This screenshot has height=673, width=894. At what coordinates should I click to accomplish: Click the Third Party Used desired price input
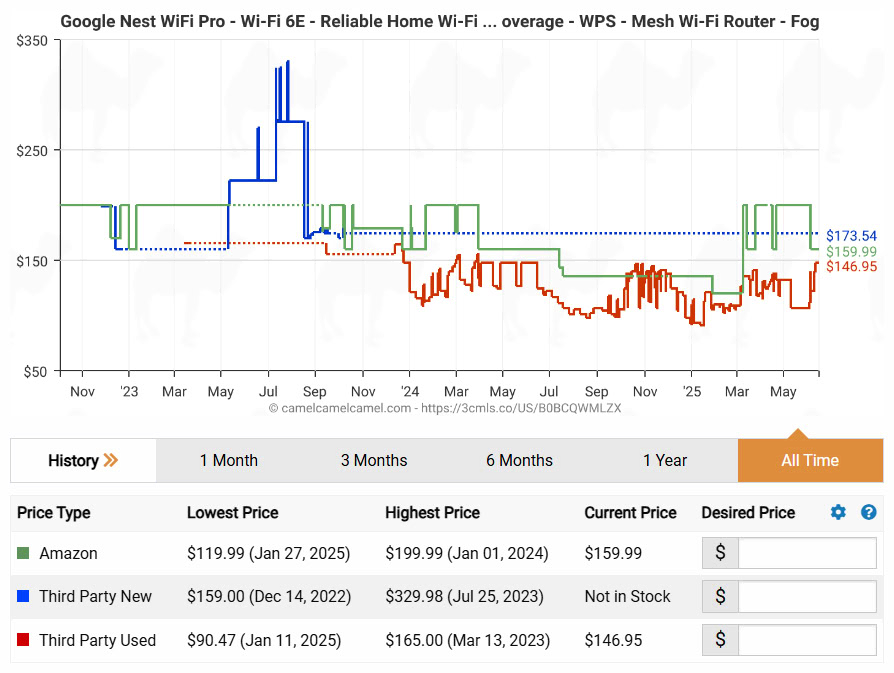[x=807, y=640]
